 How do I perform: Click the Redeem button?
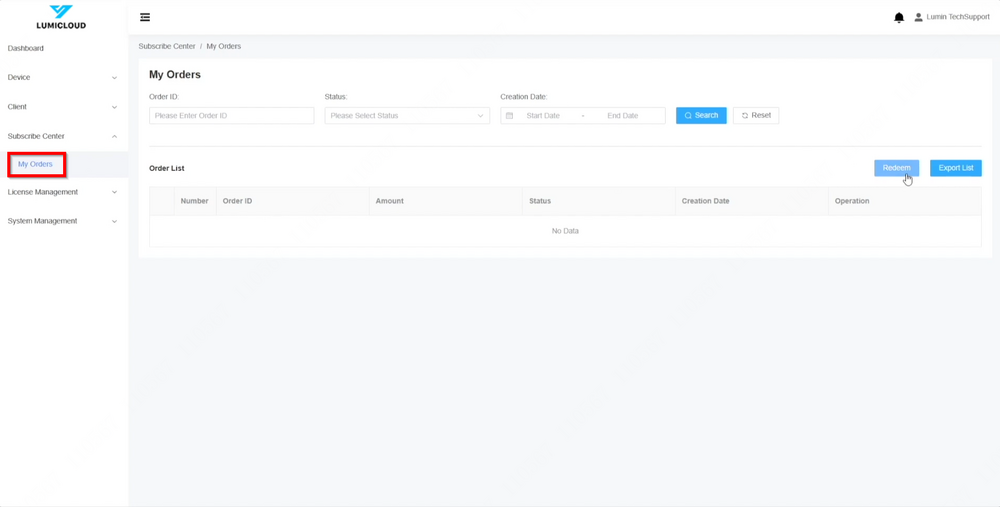(896, 168)
